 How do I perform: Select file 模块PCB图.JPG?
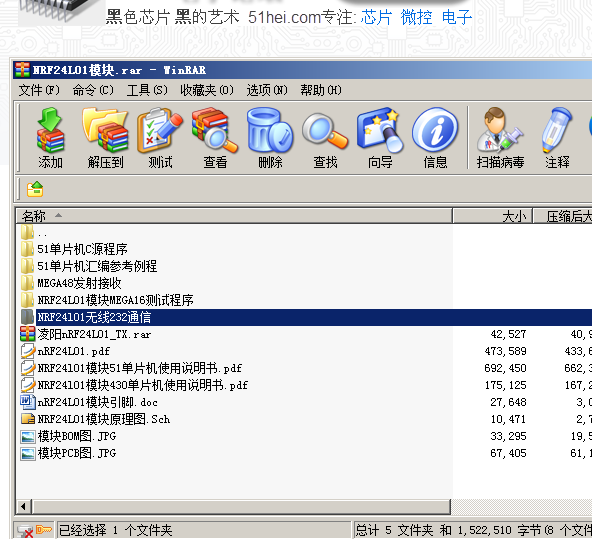pos(77,453)
